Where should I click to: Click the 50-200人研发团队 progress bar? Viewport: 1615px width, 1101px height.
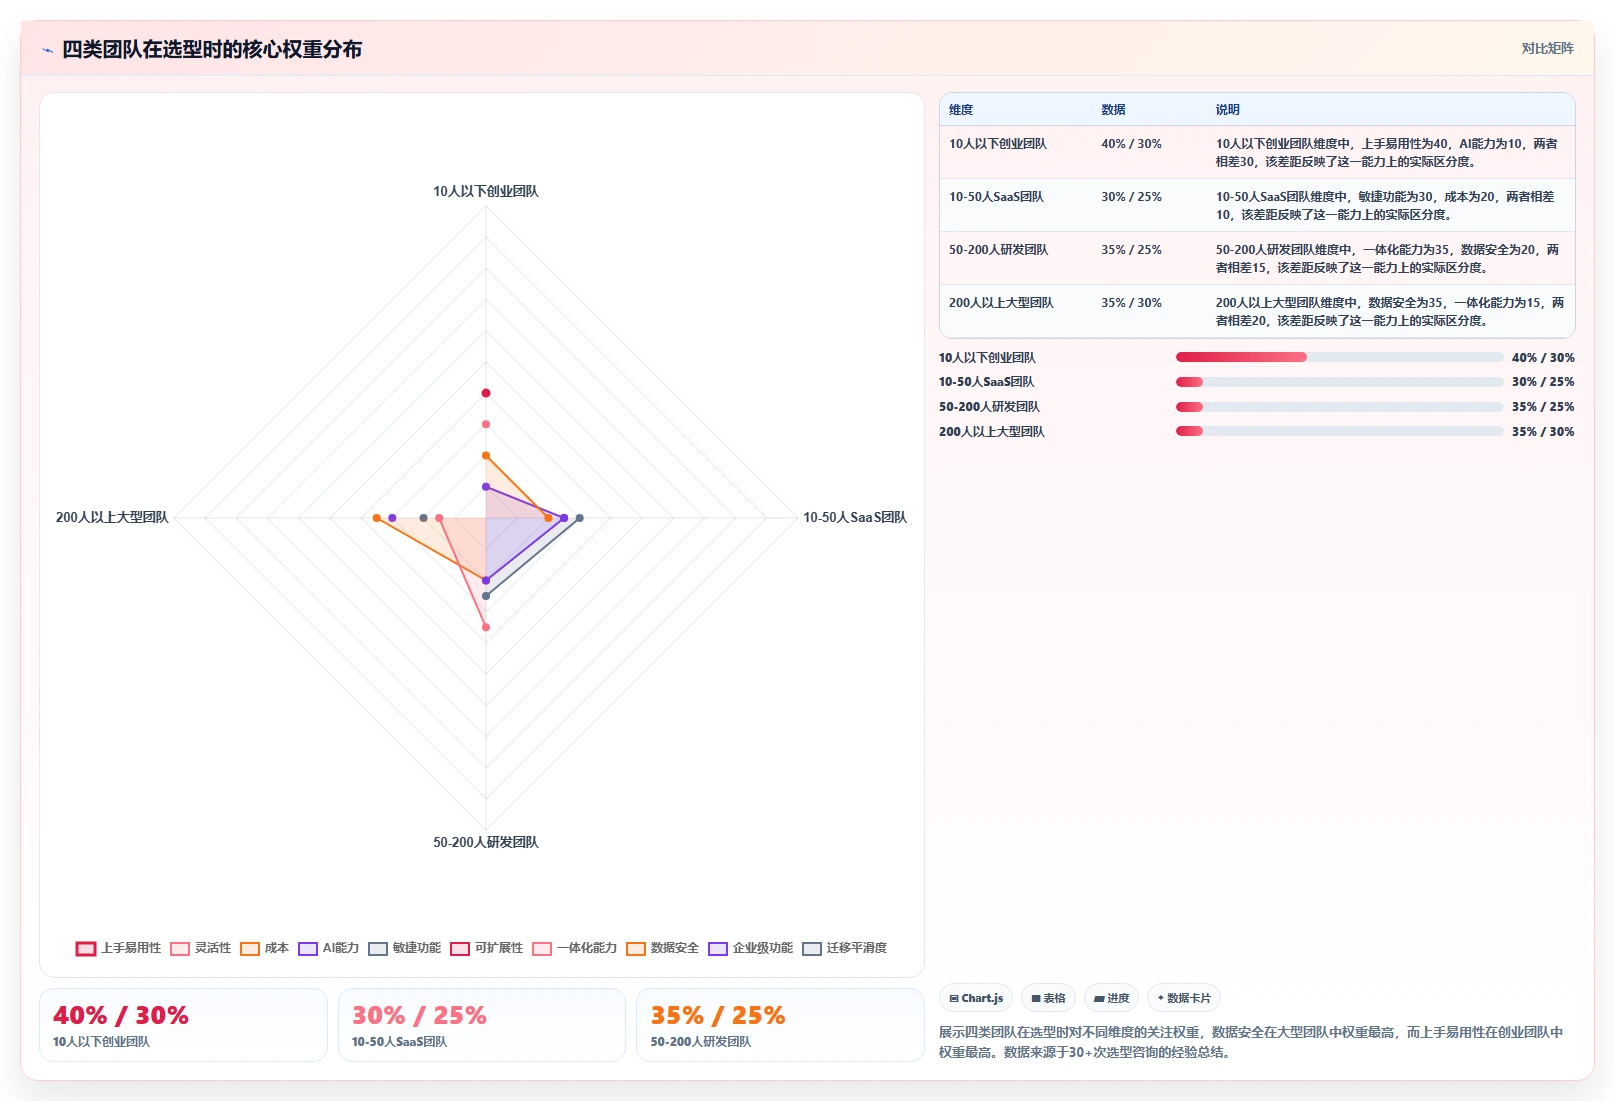(x=1339, y=407)
